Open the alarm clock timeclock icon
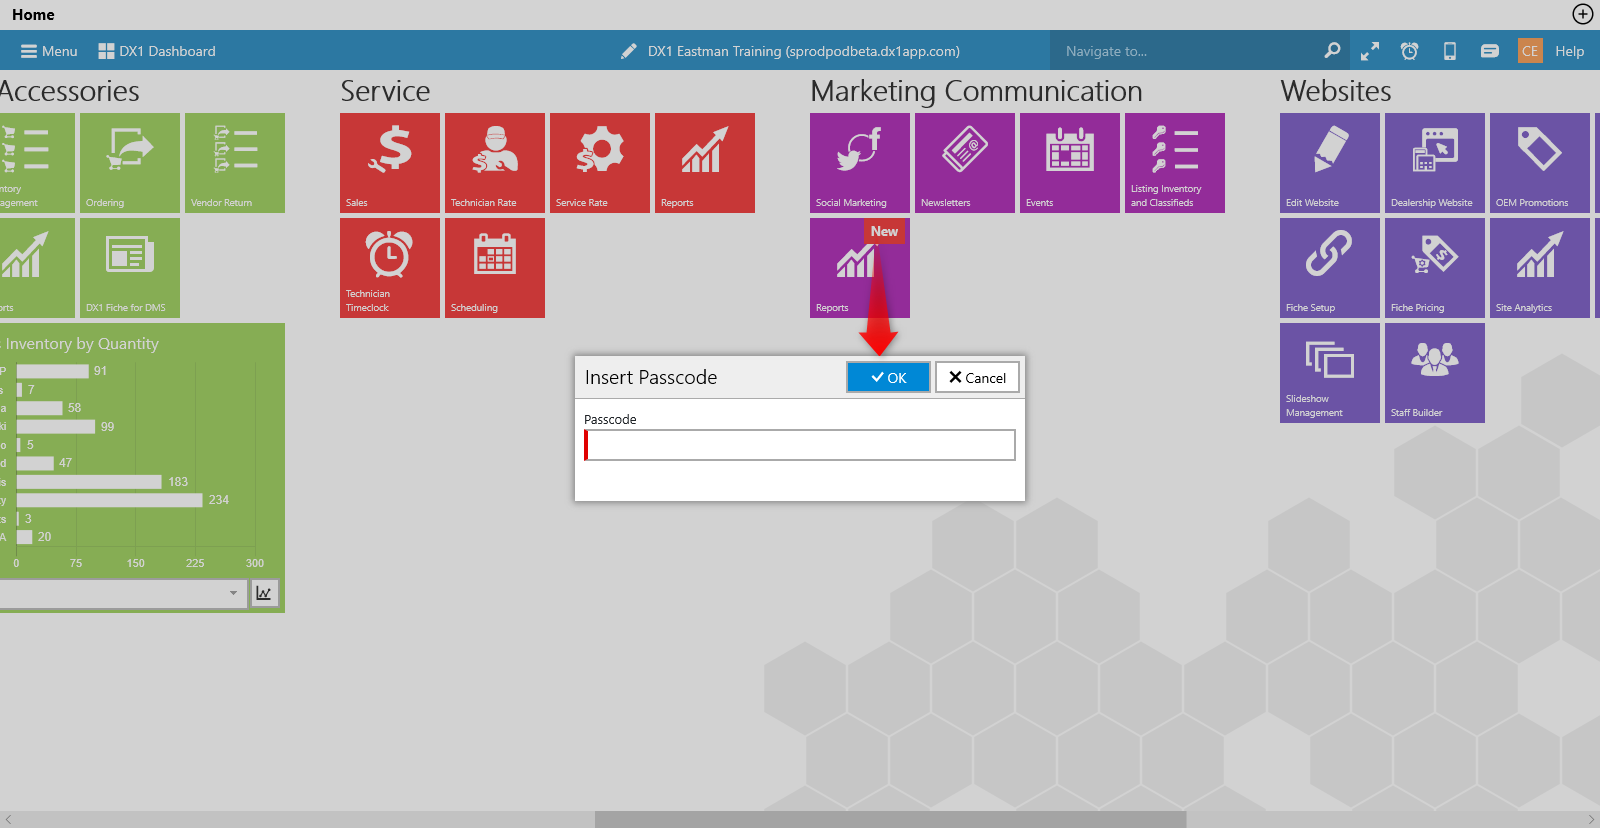This screenshot has height=828, width=1600. point(1409,51)
